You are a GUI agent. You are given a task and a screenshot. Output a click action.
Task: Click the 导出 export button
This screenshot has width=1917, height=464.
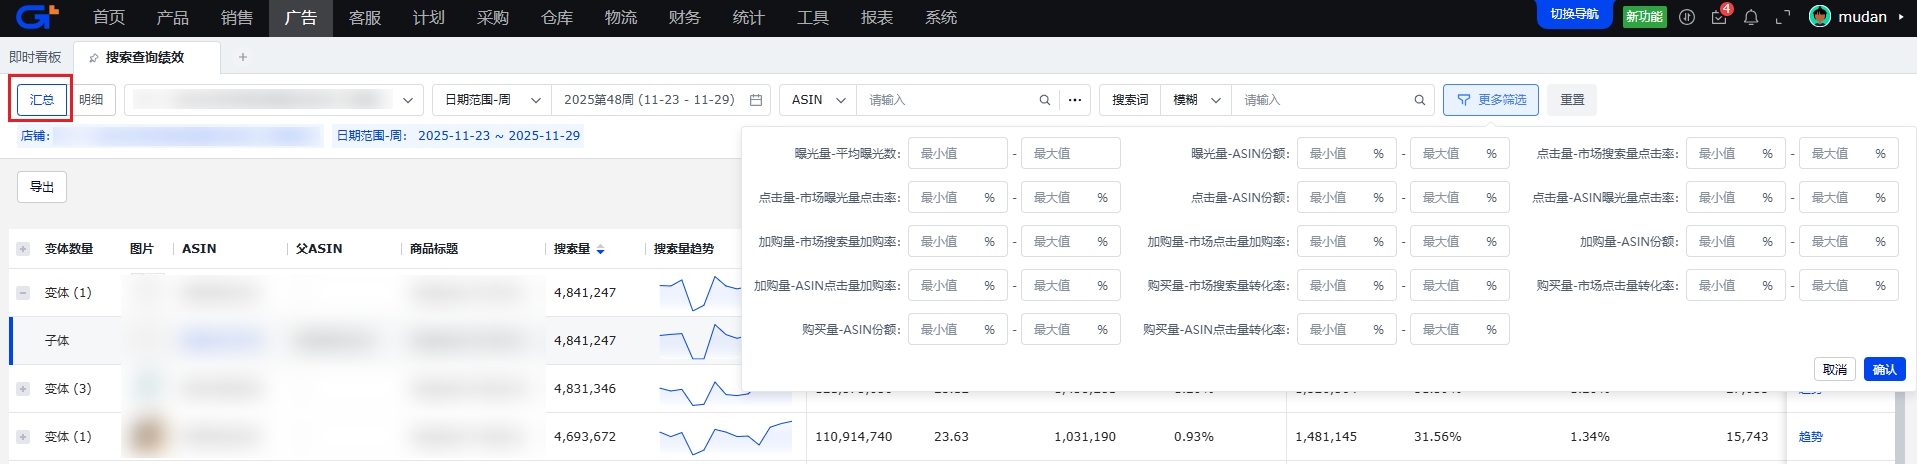(x=42, y=187)
